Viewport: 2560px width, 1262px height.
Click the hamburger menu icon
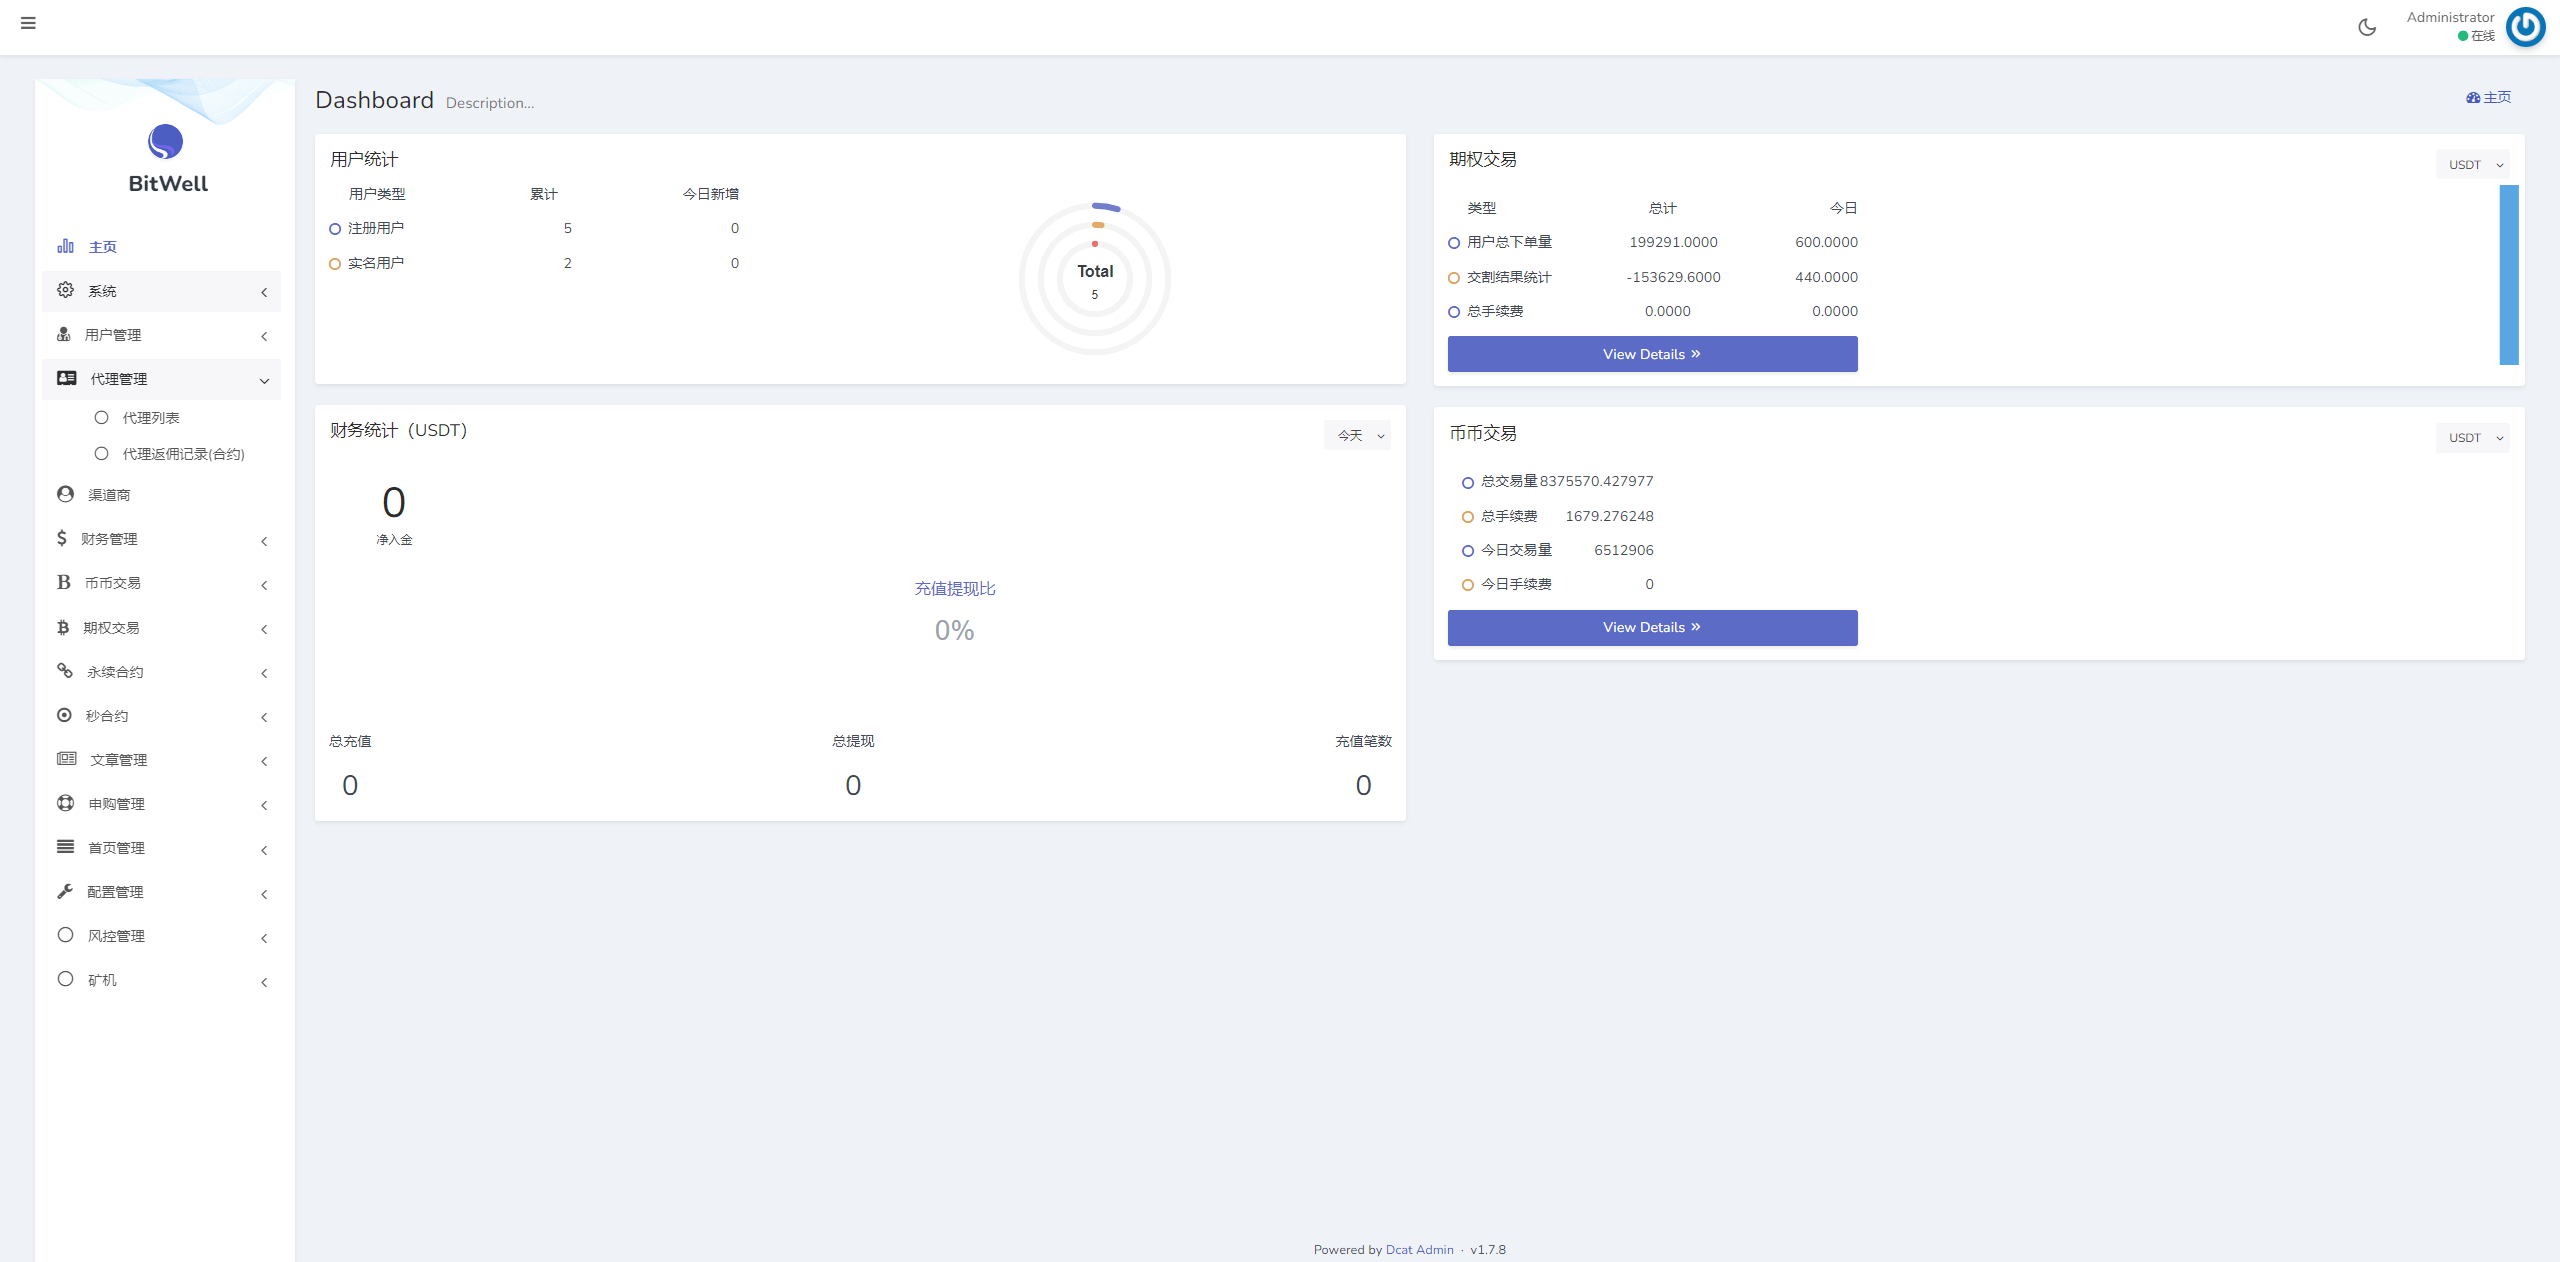28,23
